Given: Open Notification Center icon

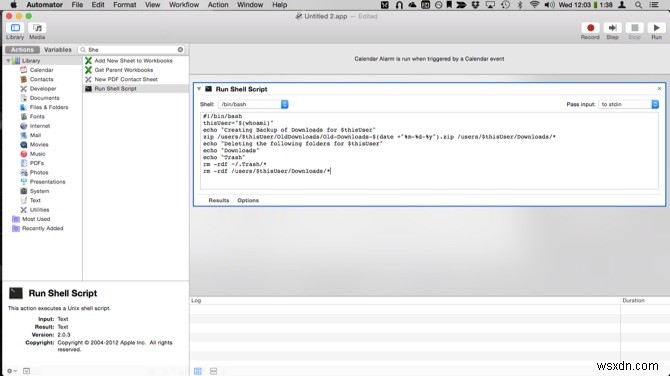Looking at the screenshot, I should [654, 5].
